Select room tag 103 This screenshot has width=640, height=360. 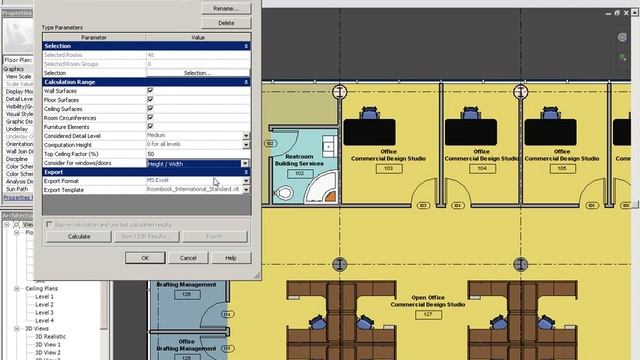[389, 169]
